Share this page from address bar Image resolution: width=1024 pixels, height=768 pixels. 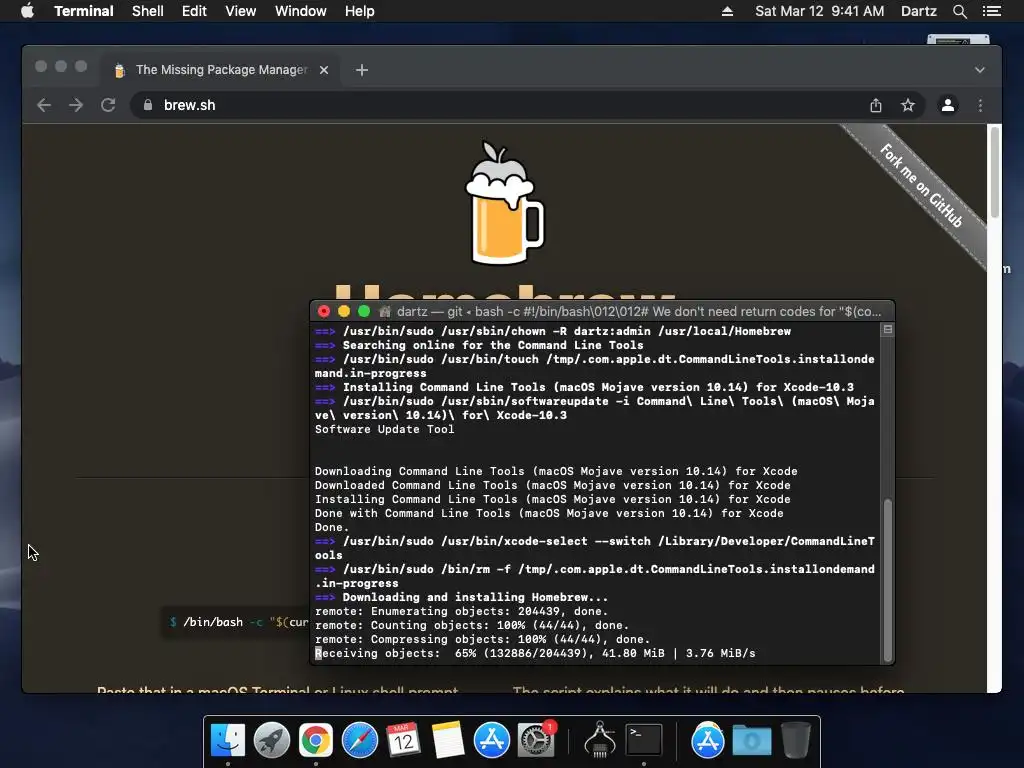coord(876,105)
